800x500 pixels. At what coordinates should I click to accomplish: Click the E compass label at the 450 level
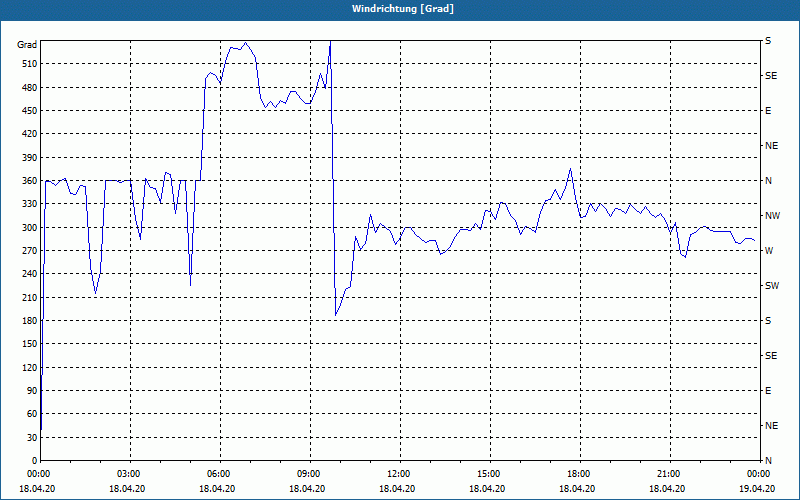click(768, 111)
